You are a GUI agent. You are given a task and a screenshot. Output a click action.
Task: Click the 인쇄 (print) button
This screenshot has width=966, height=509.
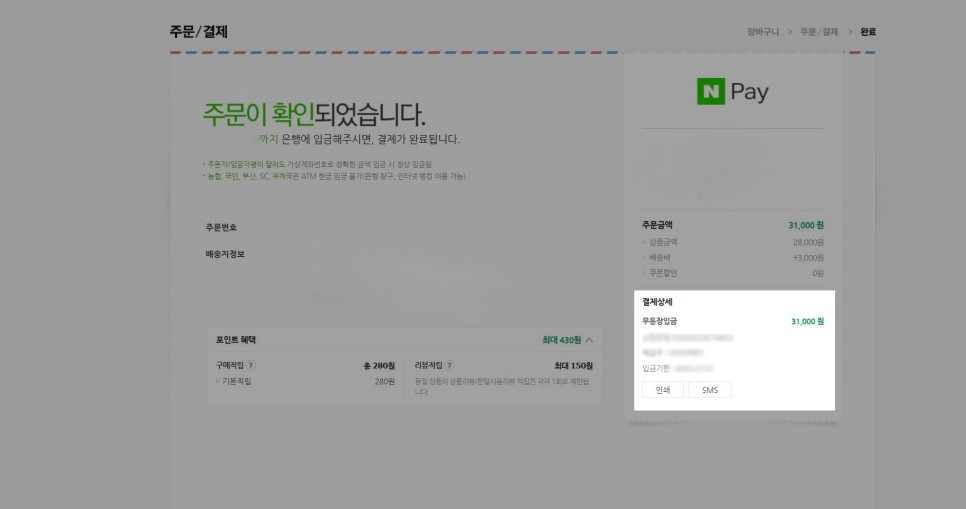[662, 390]
